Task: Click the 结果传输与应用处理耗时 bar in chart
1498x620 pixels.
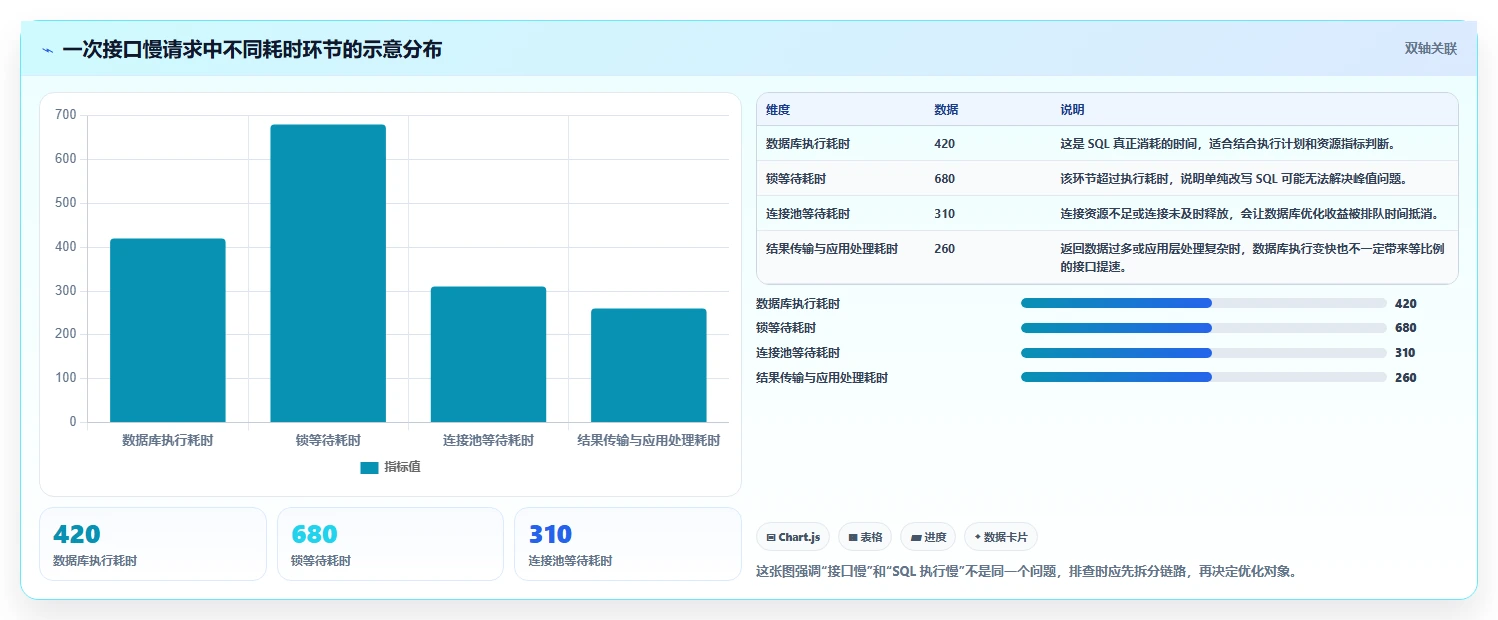Action: click(x=649, y=365)
